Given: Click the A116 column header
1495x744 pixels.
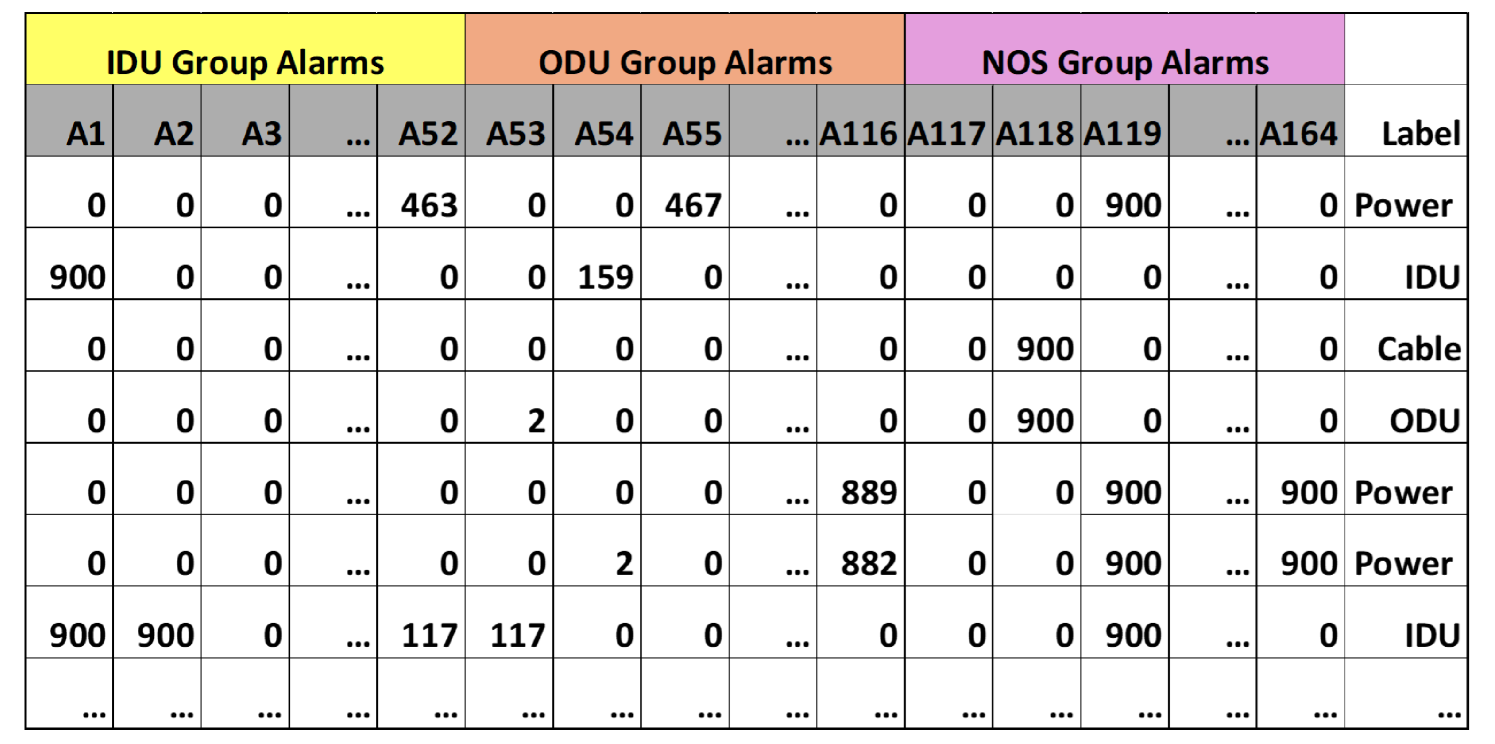Looking at the screenshot, I should tap(859, 134).
